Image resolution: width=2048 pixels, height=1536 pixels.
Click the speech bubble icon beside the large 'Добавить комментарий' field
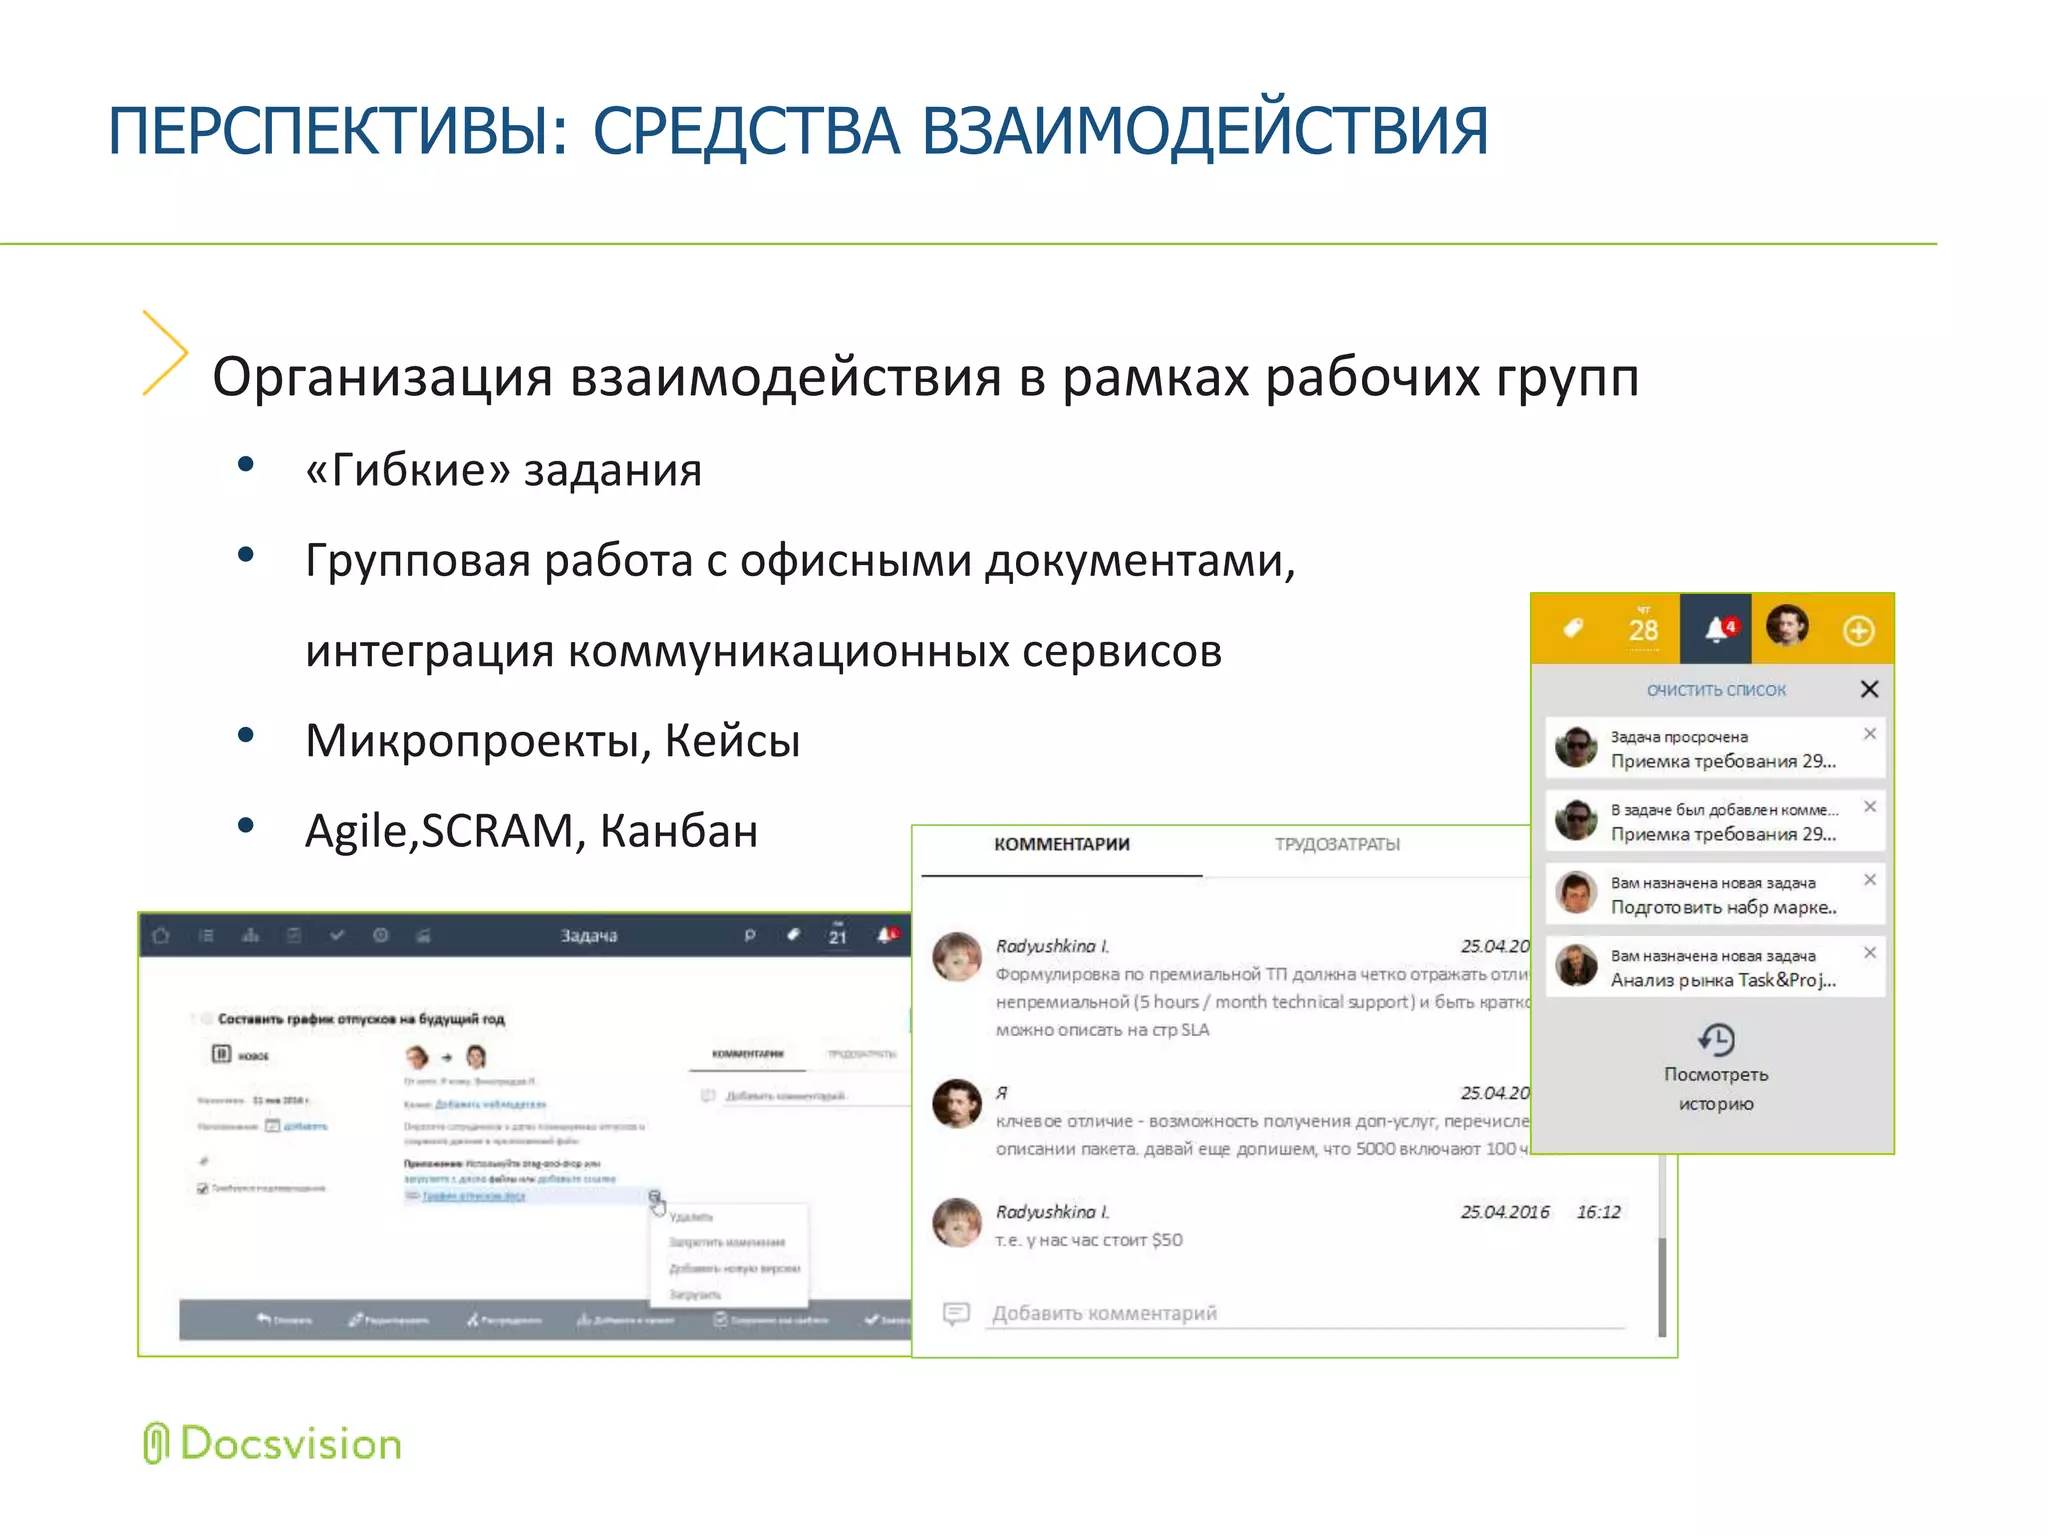click(x=956, y=1314)
